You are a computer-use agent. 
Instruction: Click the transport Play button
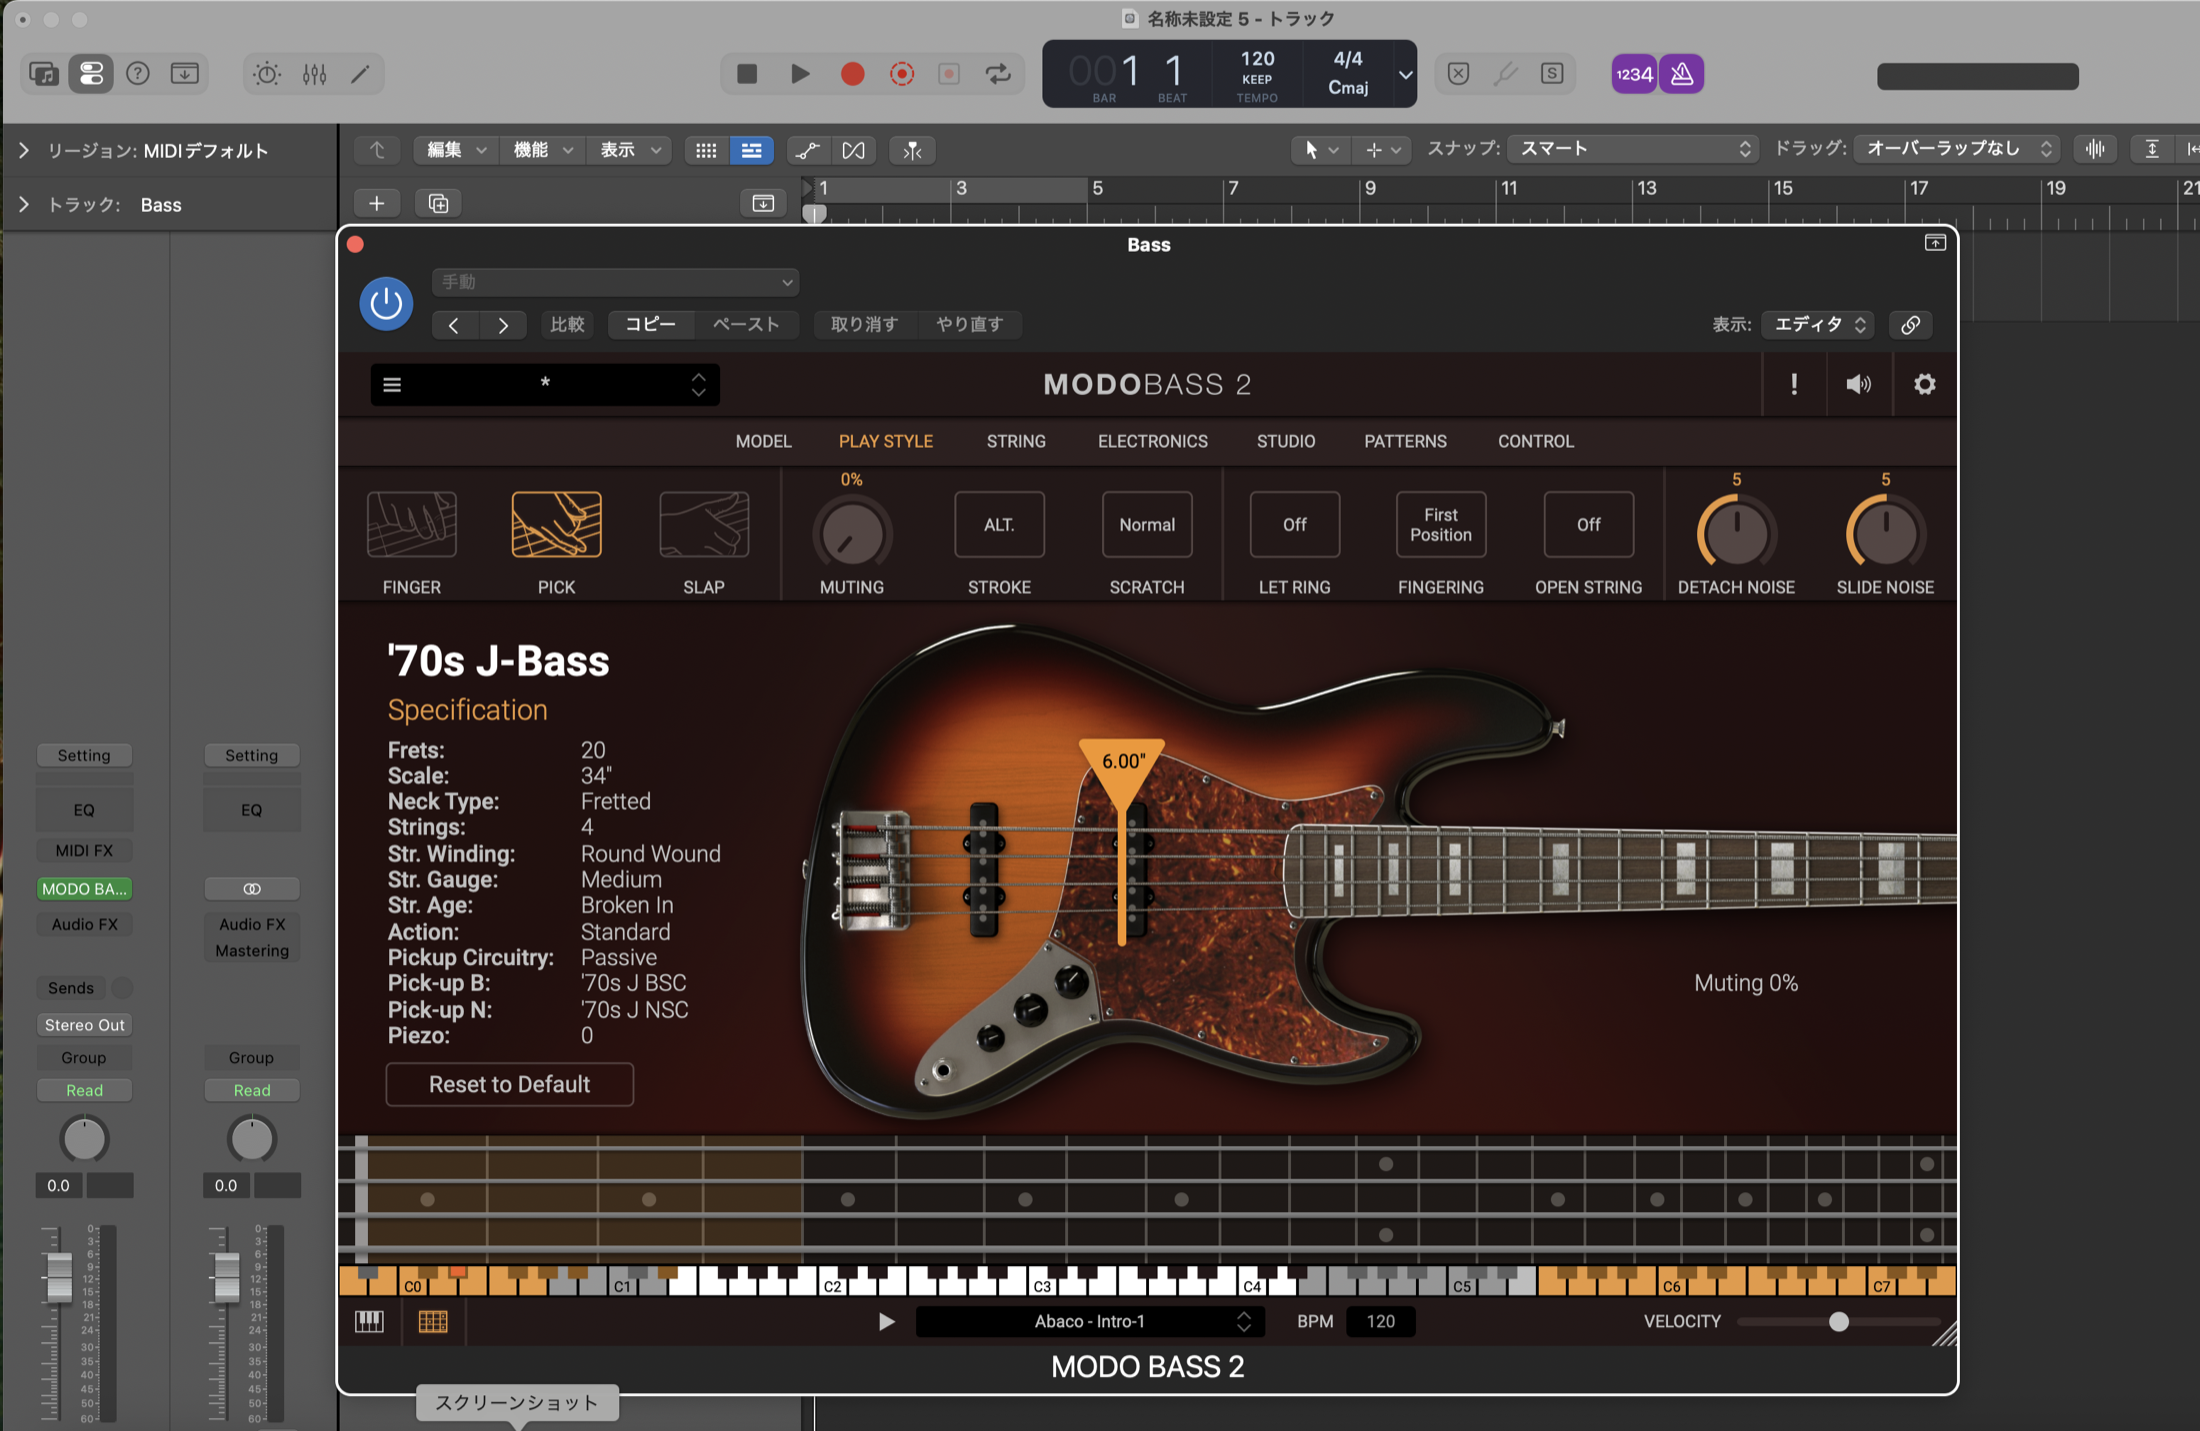pos(800,73)
